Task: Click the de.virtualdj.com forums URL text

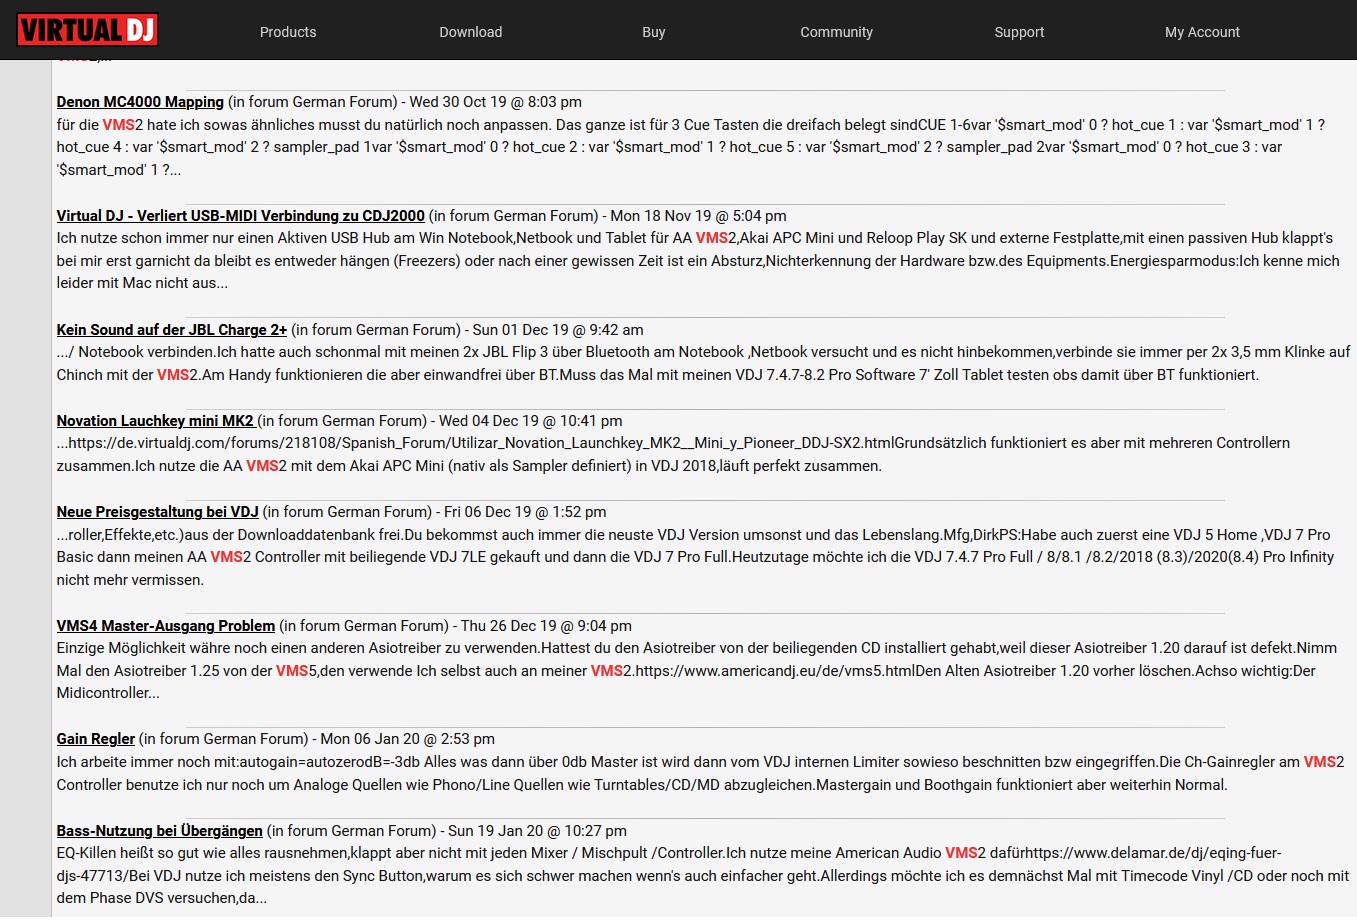Action: tap(481, 443)
